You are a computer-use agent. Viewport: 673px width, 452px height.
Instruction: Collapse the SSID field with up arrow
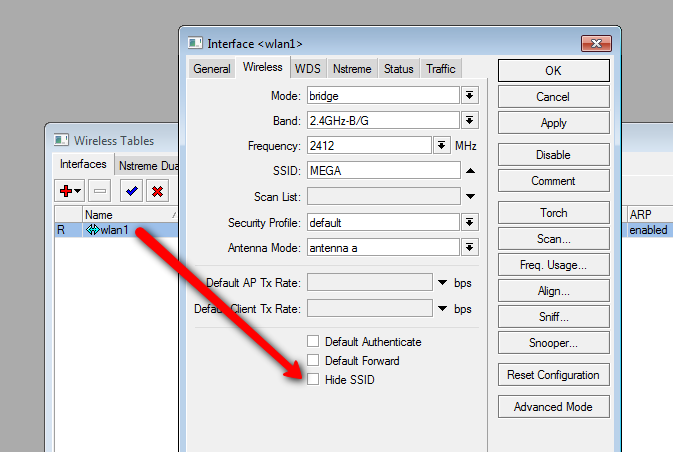click(470, 171)
